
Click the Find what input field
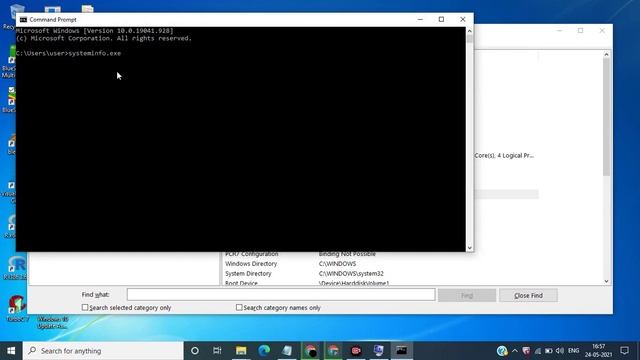click(x=281, y=295)
